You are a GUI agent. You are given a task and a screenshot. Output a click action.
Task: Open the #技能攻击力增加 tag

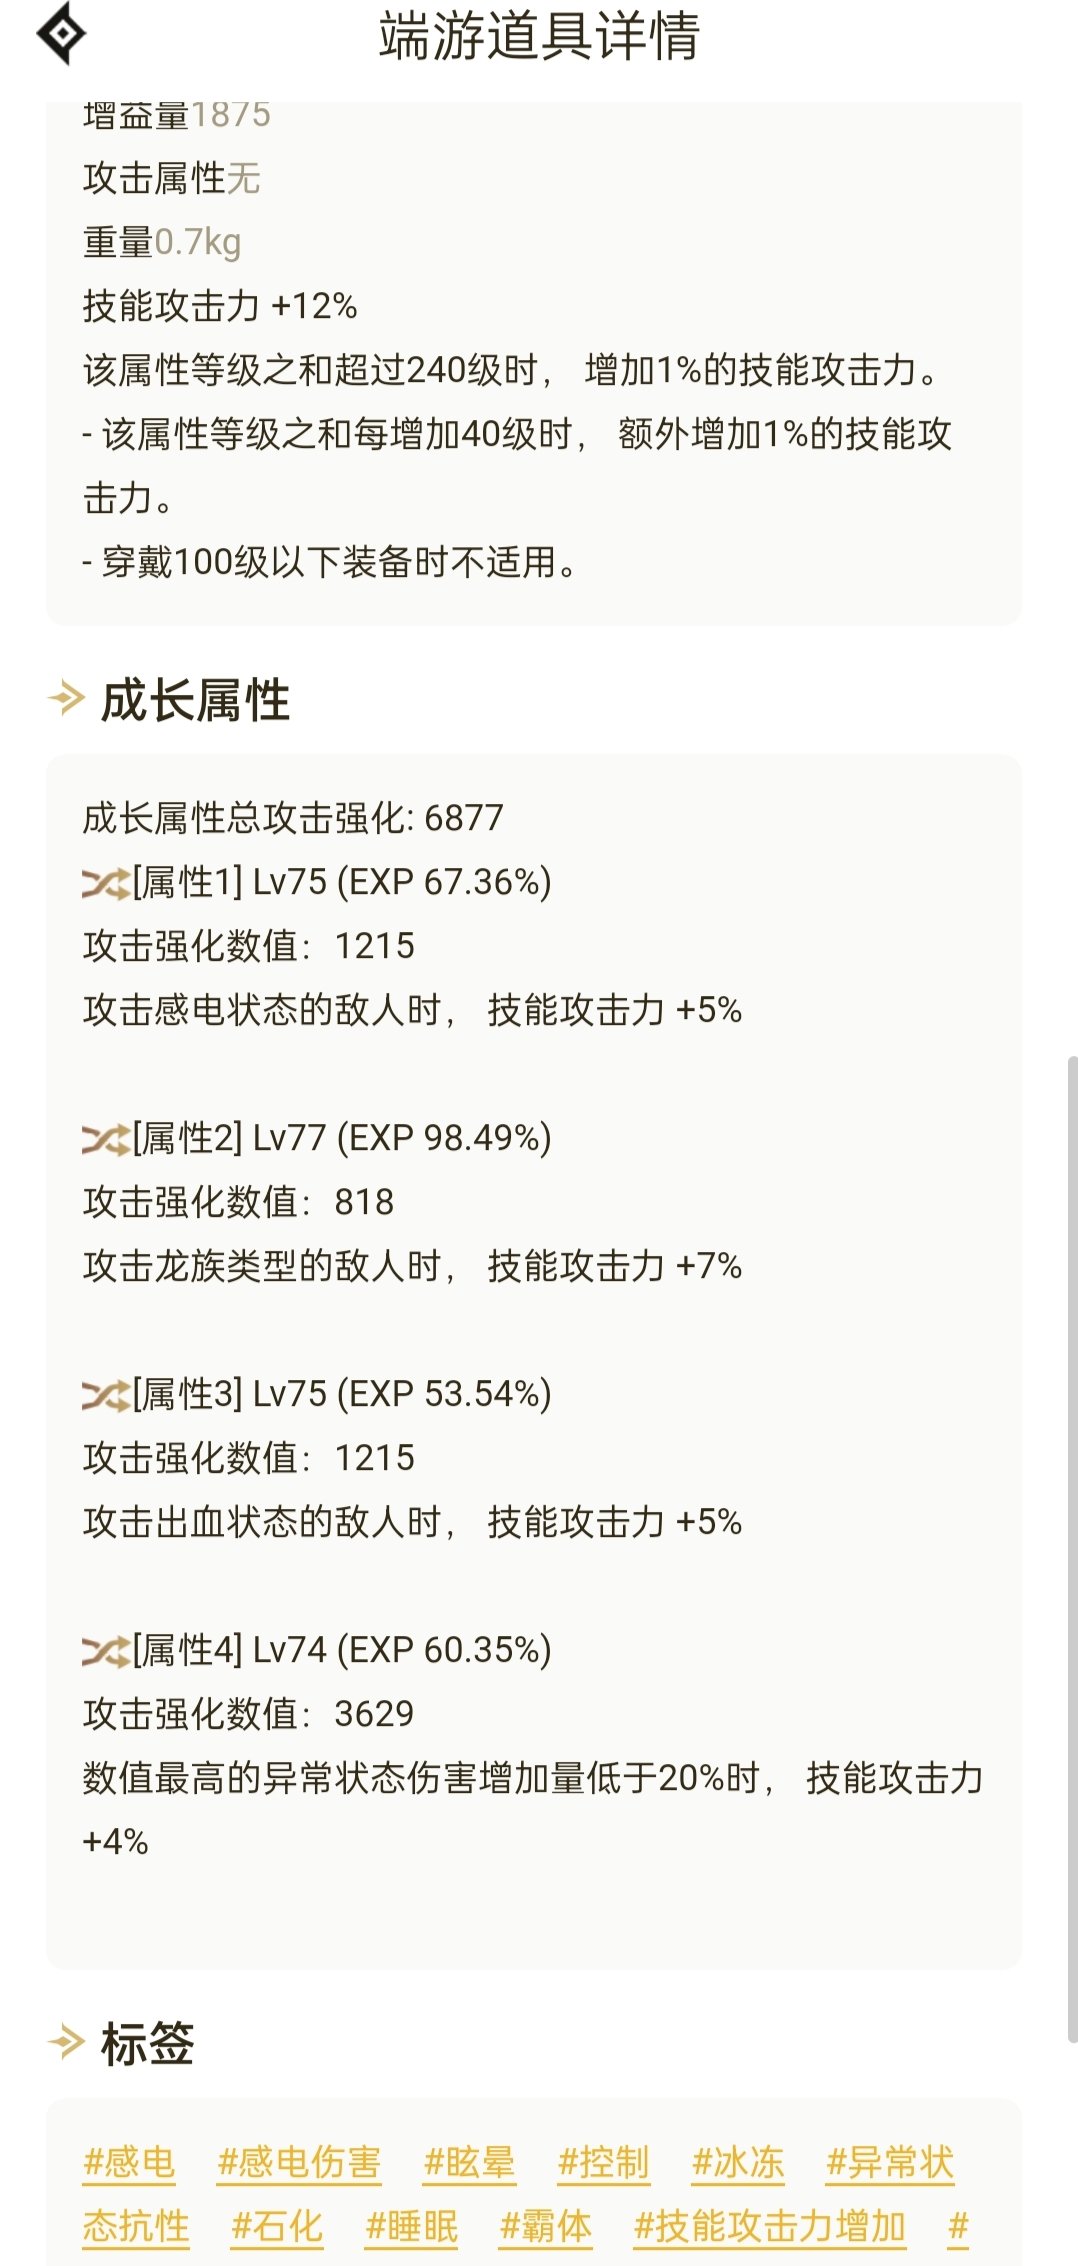[770, 2227]
